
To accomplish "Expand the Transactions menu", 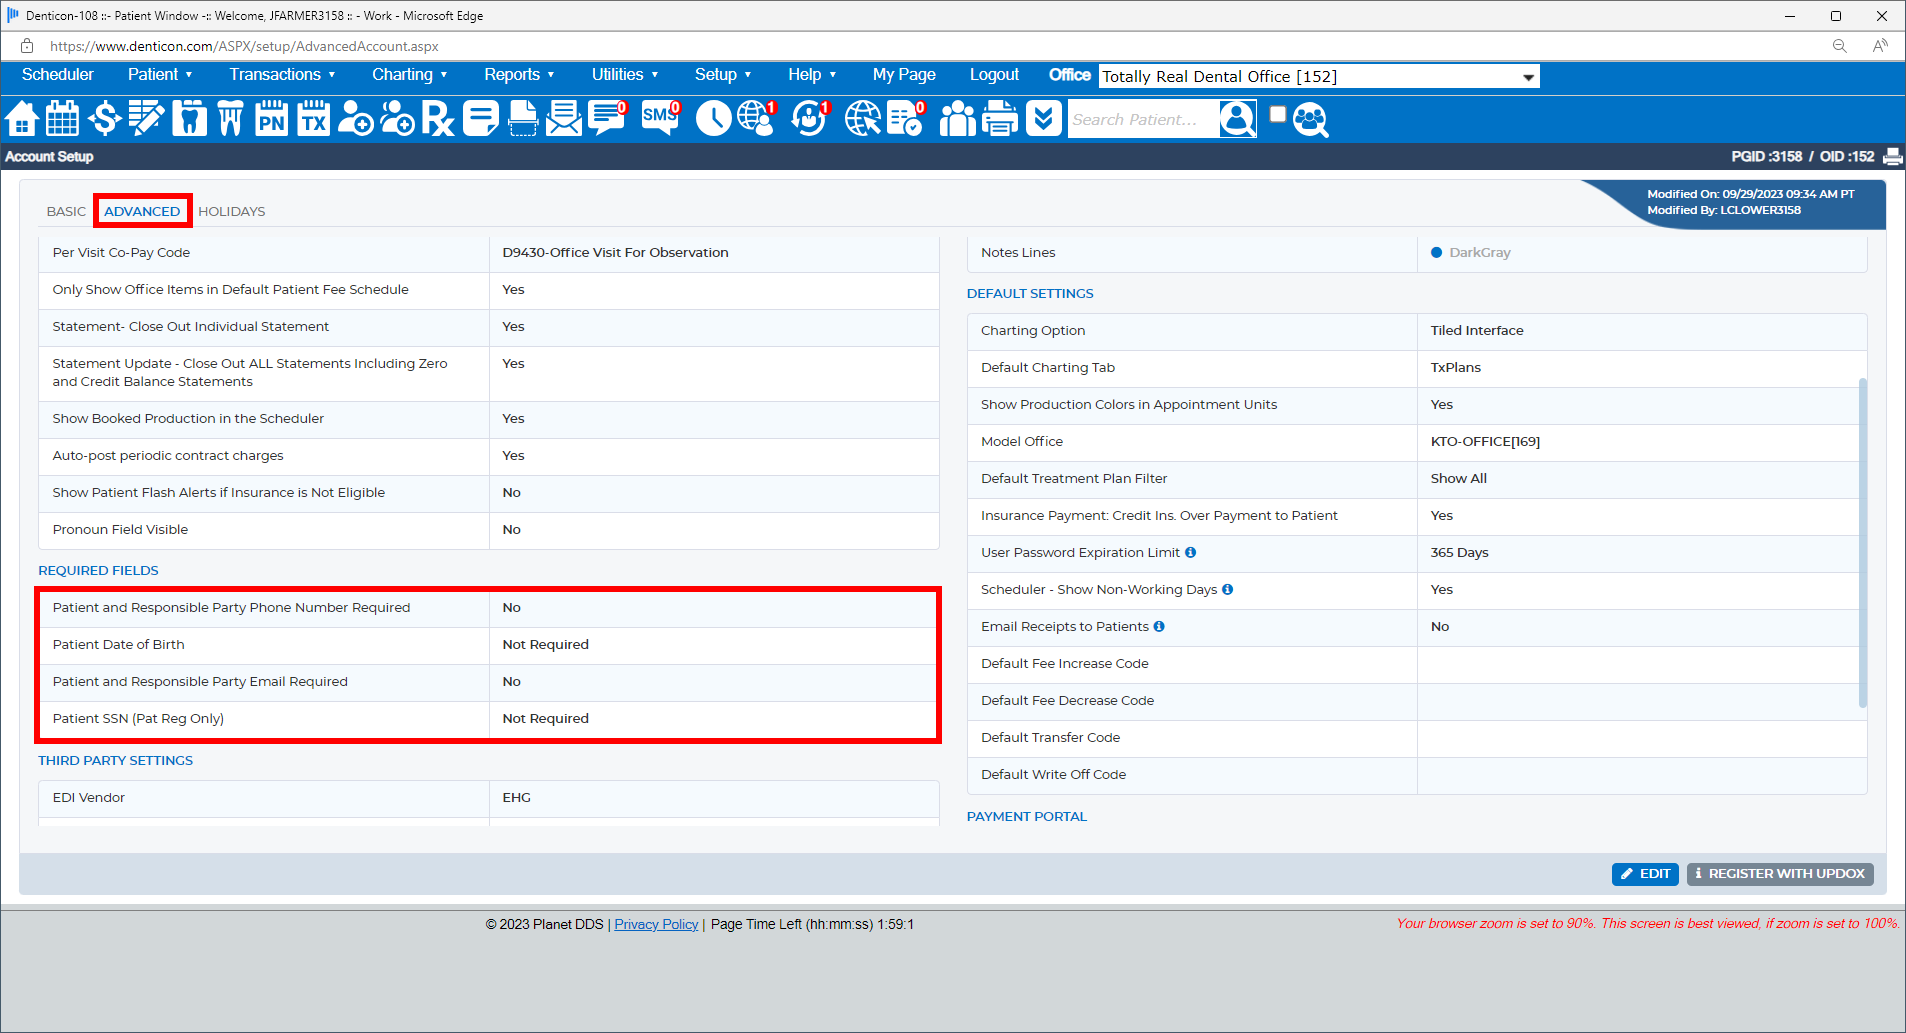I will [x=282, y=74].
